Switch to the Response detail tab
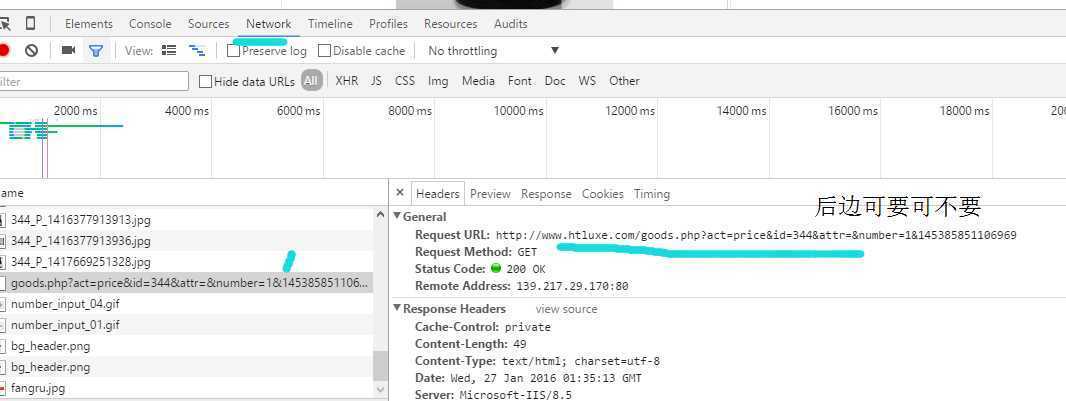 point(546,194)
